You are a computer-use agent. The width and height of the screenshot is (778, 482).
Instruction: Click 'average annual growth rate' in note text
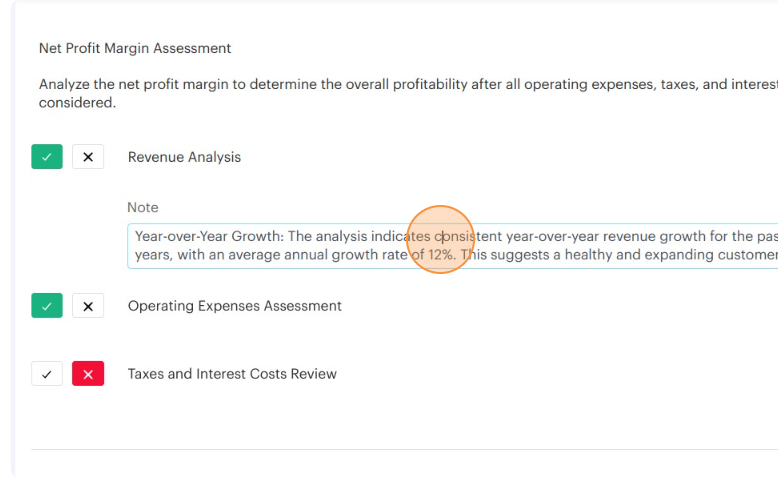click(320, 255)
